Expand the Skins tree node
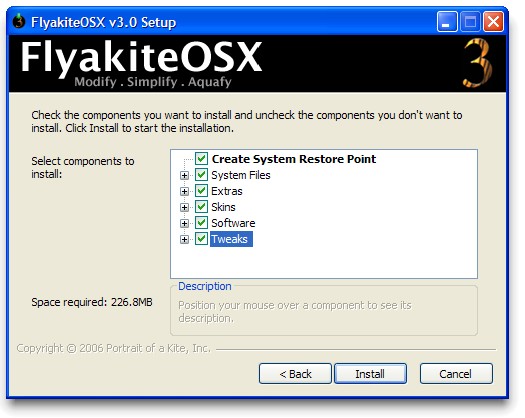 coord(184,207)
